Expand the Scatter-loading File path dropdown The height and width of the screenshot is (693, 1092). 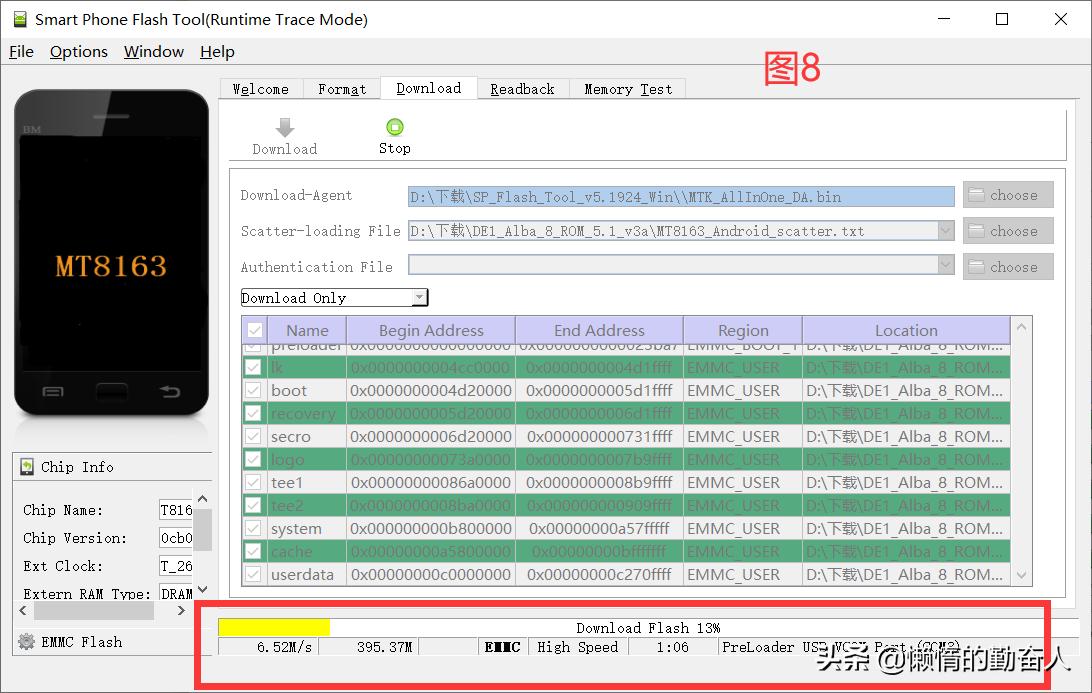(x=945, y=231)
